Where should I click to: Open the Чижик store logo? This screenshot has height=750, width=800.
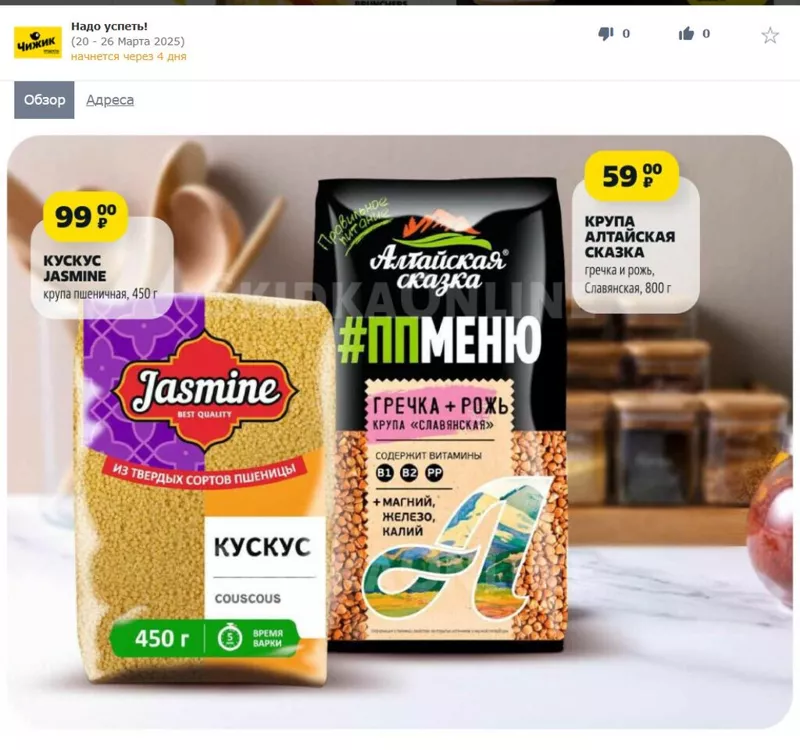38,43
